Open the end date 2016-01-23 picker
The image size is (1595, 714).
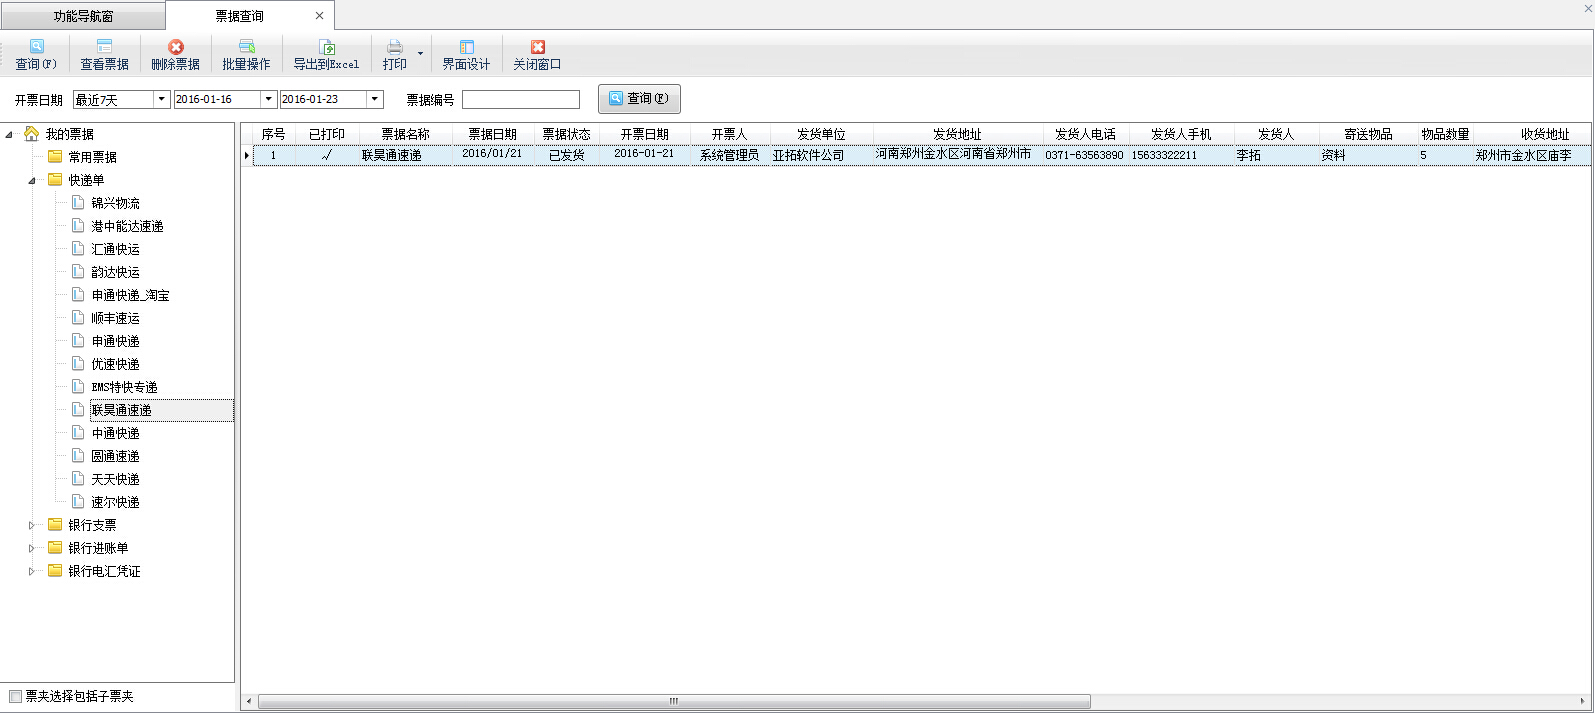(x=374, y=99)
